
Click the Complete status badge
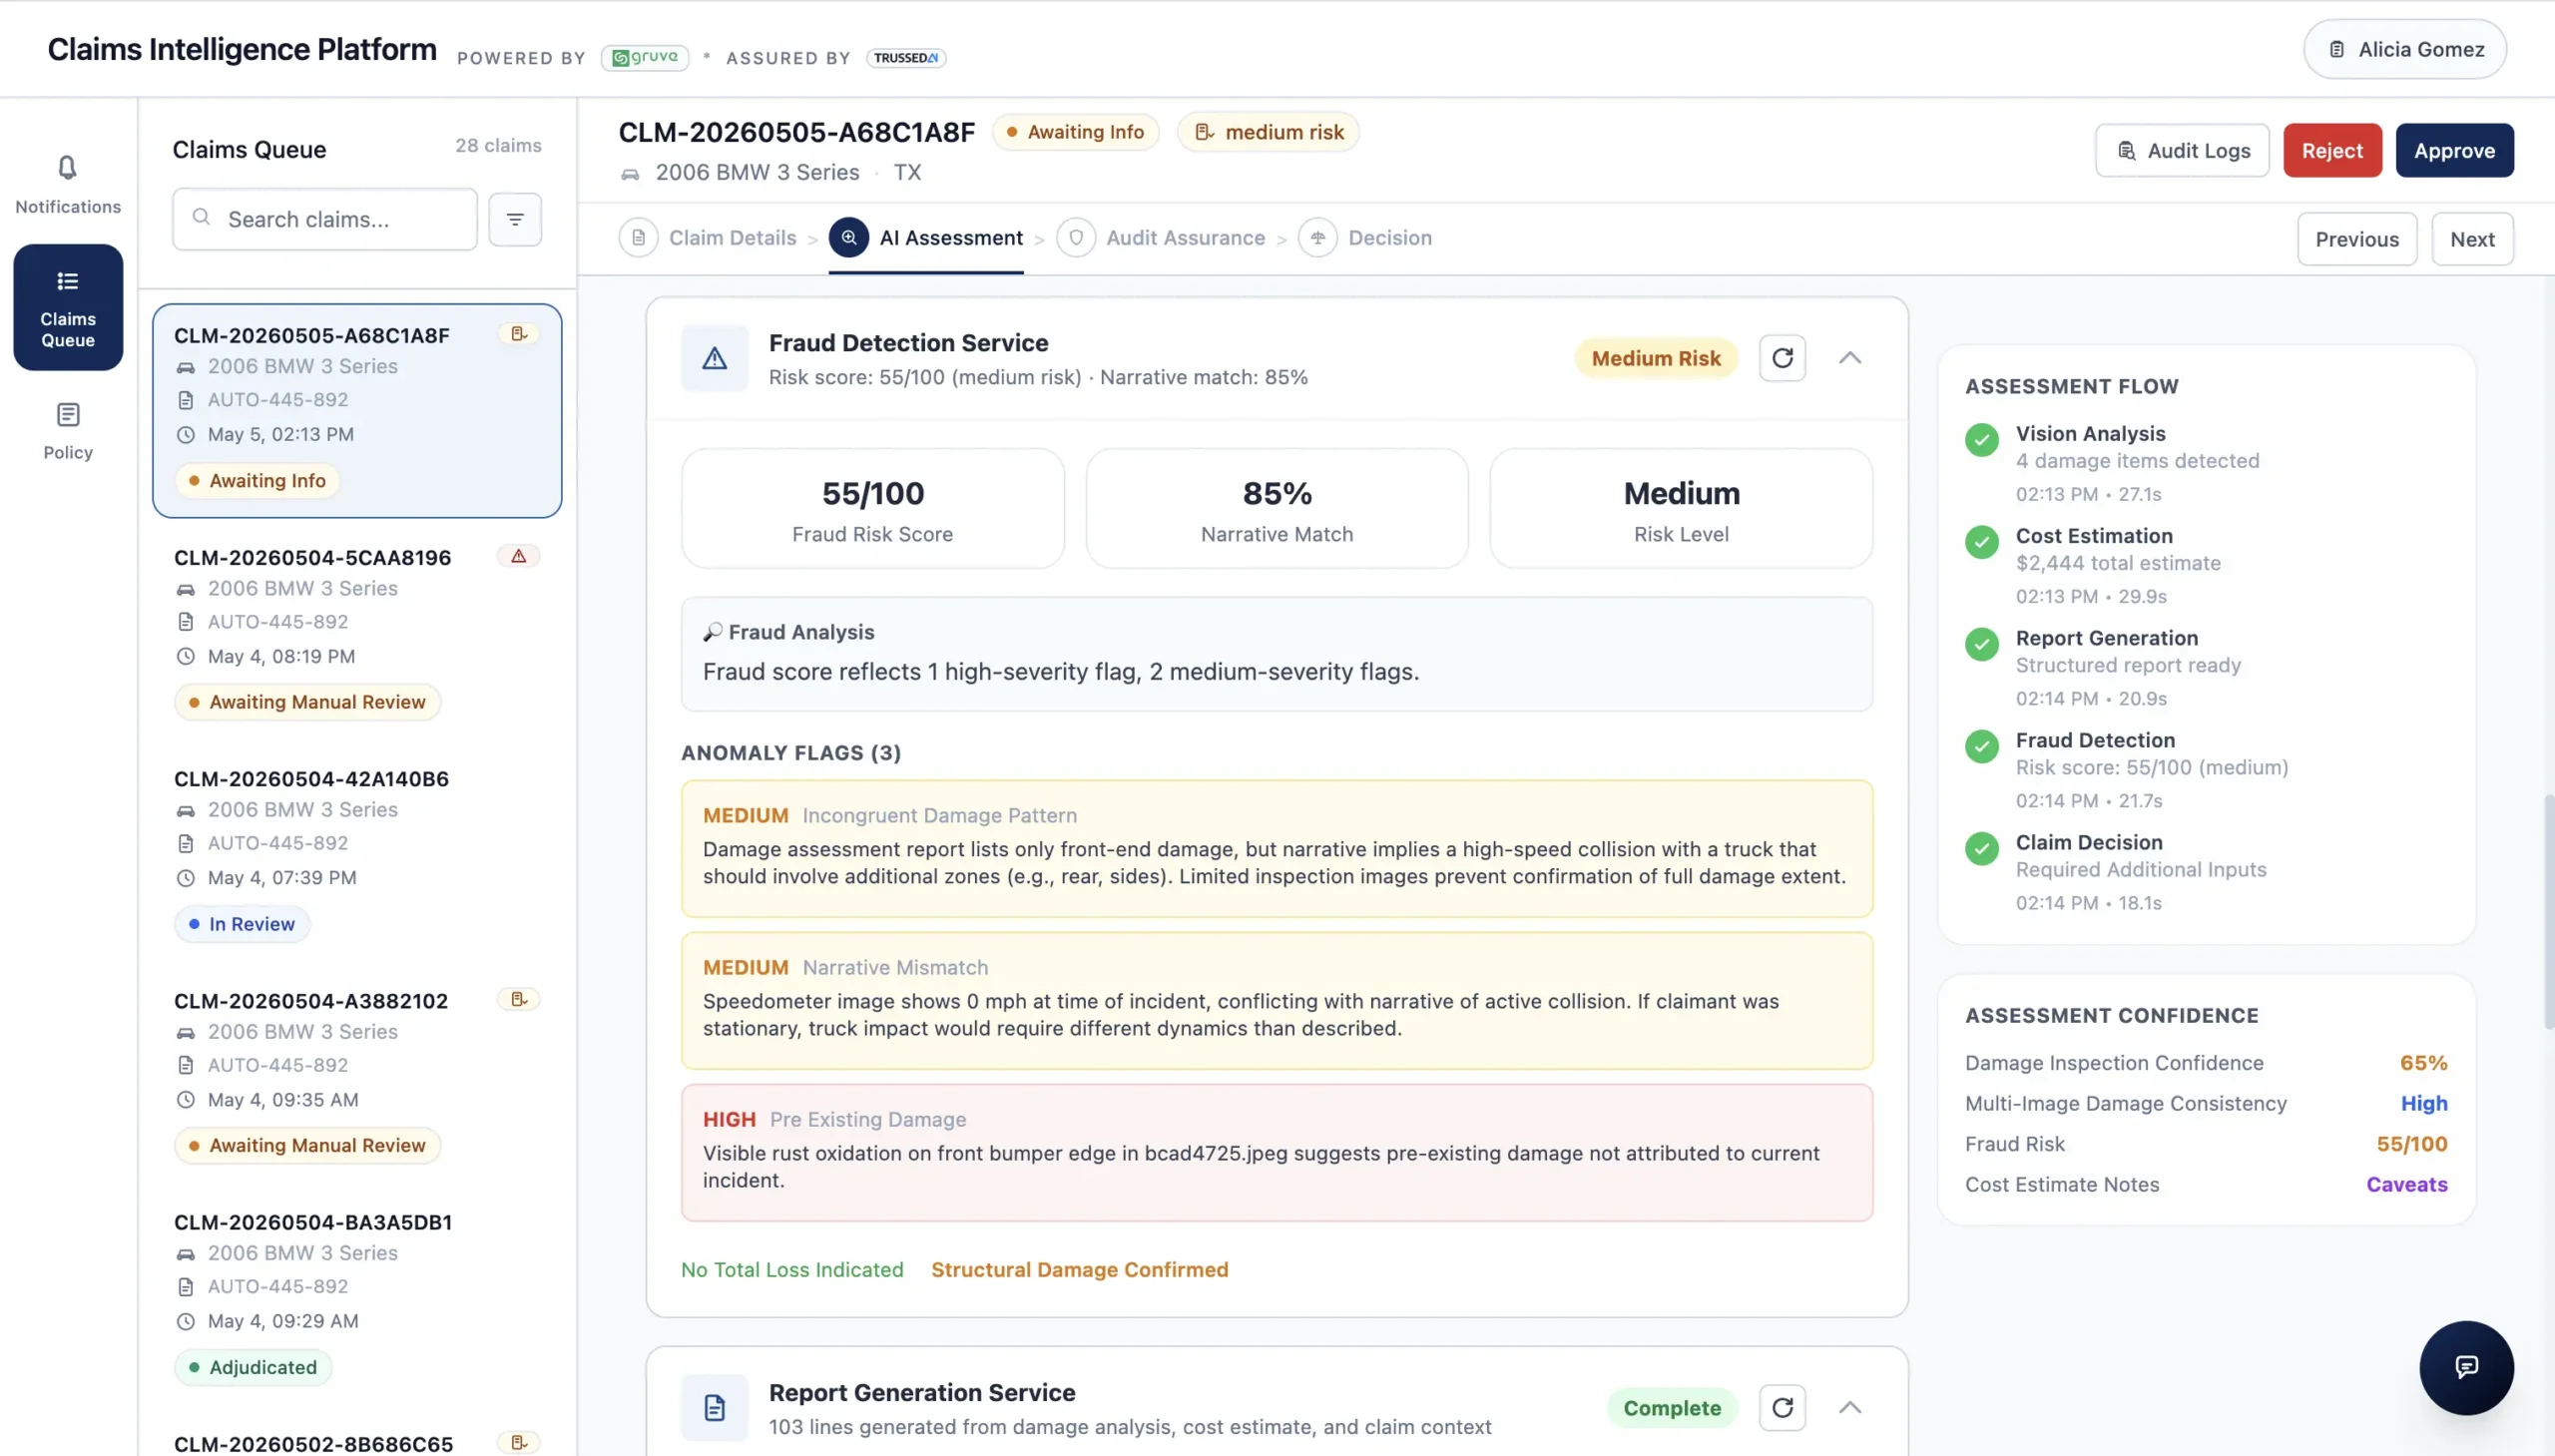tap(1672, 1408)
